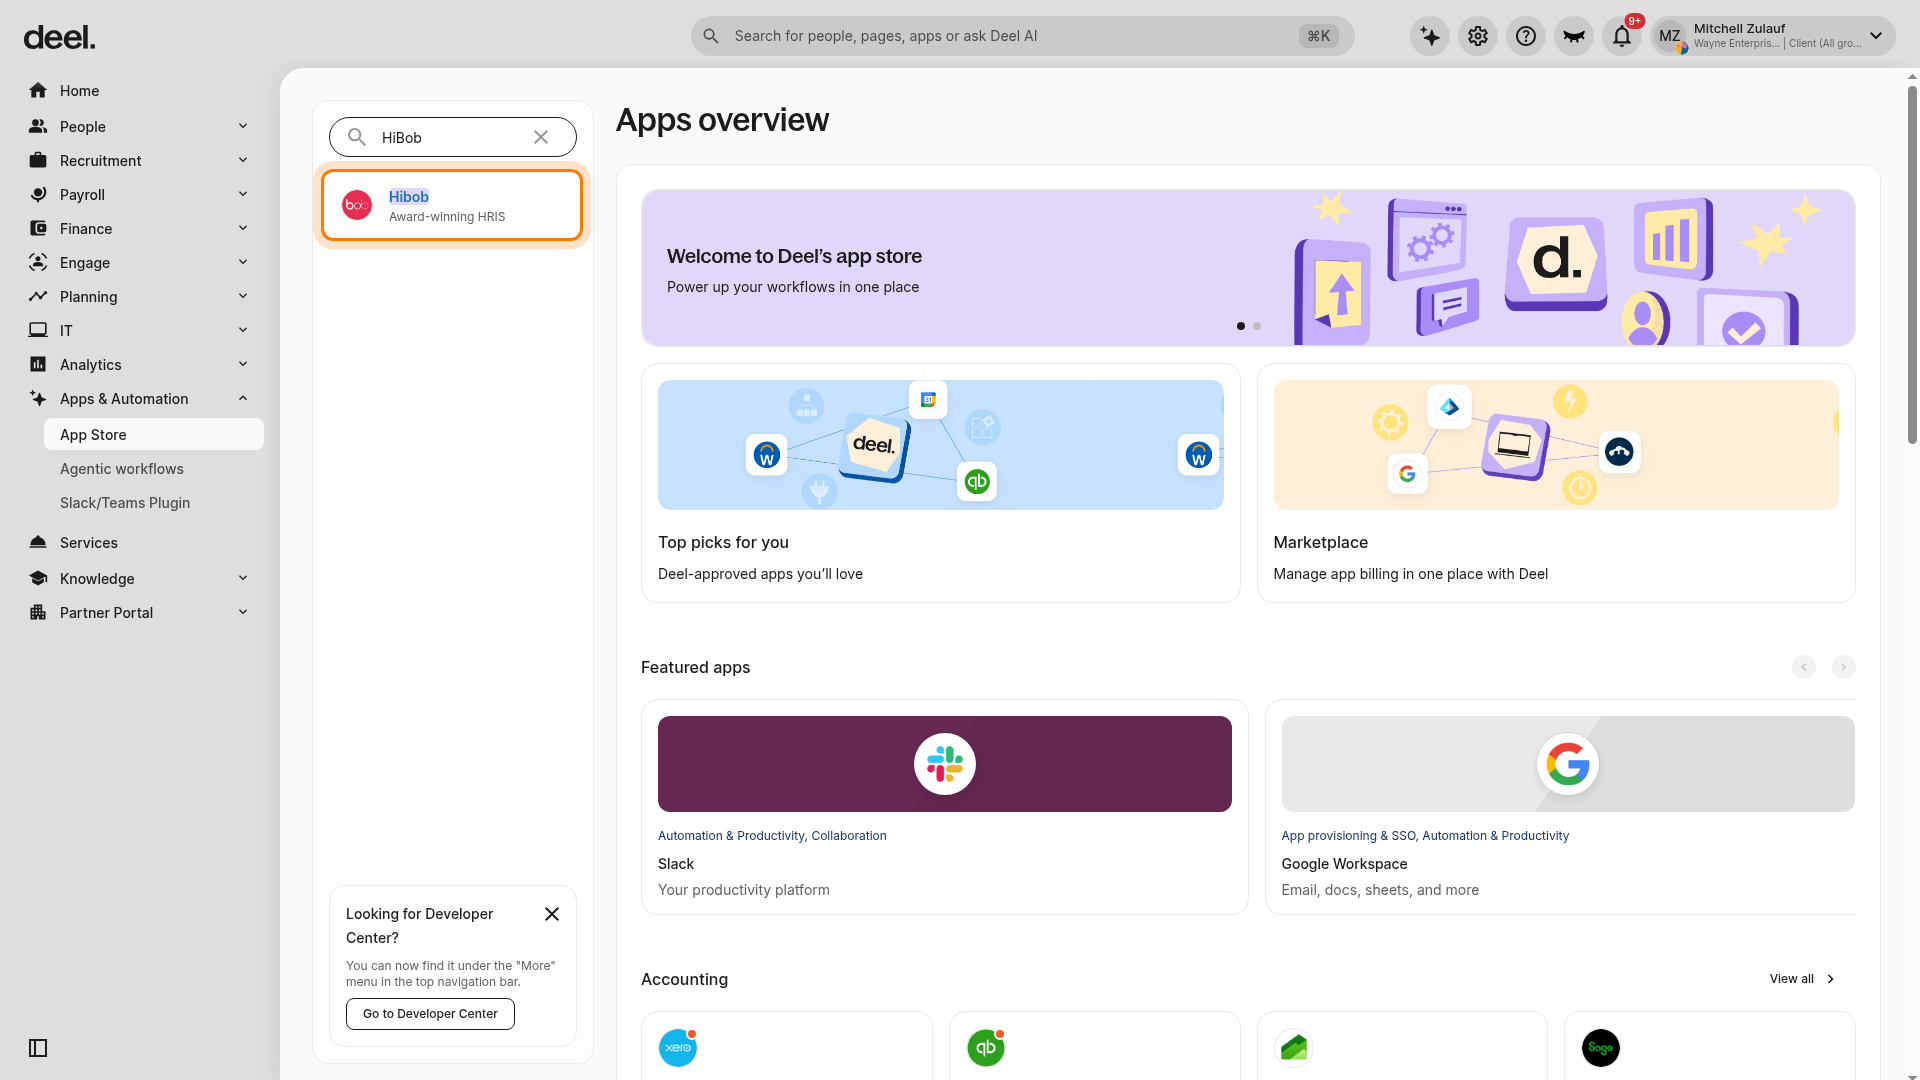Click the Deel logo
Viewport: 1920px width, 1080px height.
[59, 38]
